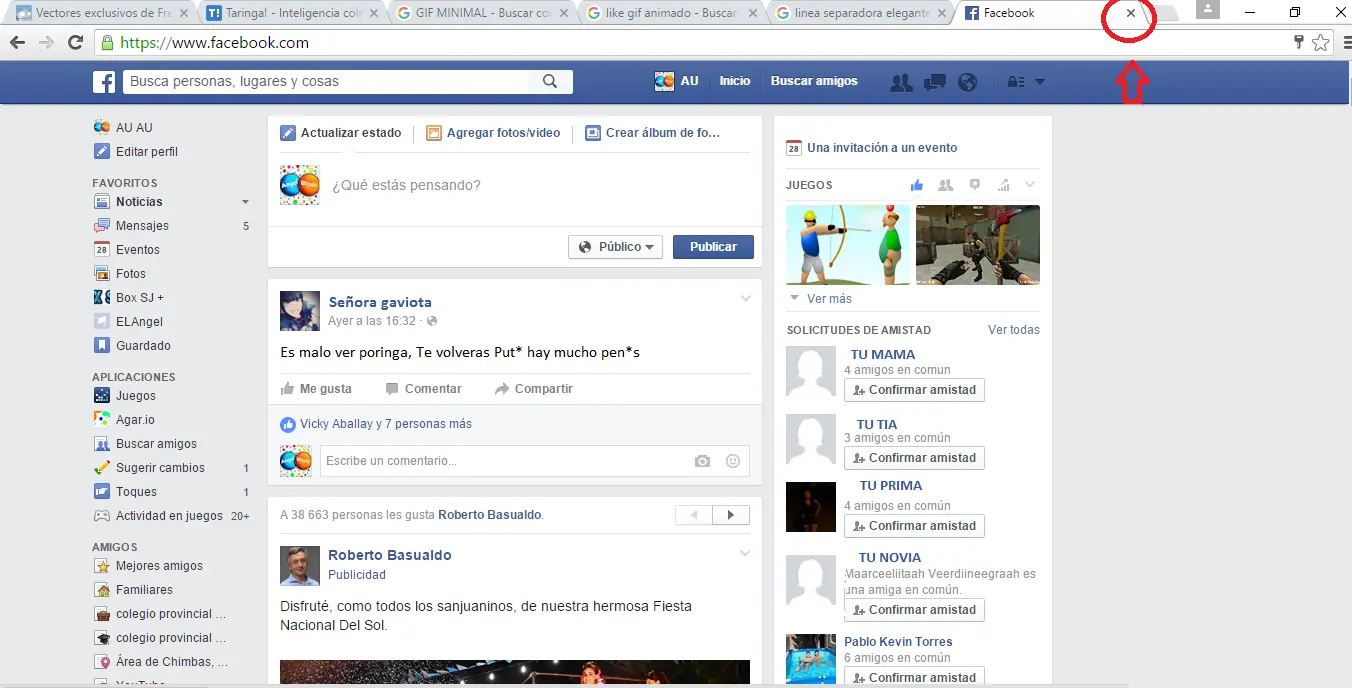1352x688 pixels.
Task: Click the browser back arrow
Action: tap(17, 43)
